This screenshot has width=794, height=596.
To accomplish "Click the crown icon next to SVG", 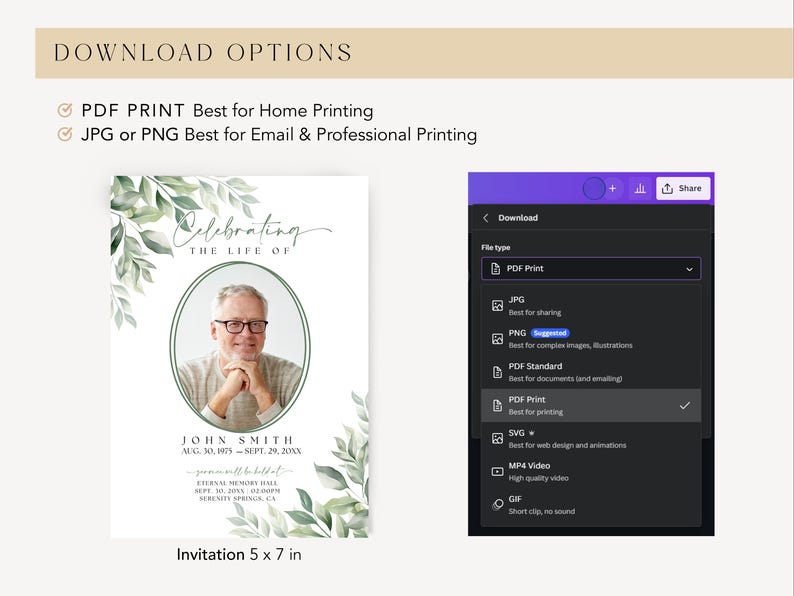I will point(532,433).
